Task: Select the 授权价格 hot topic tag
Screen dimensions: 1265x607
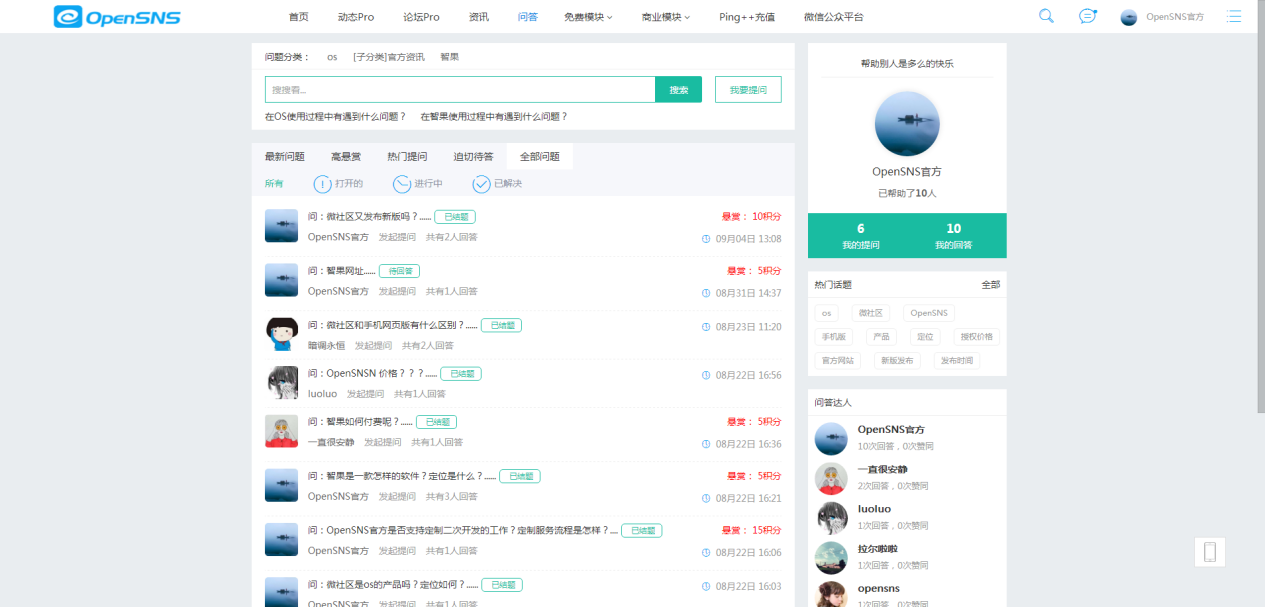Action: click(x=975, y=337)
